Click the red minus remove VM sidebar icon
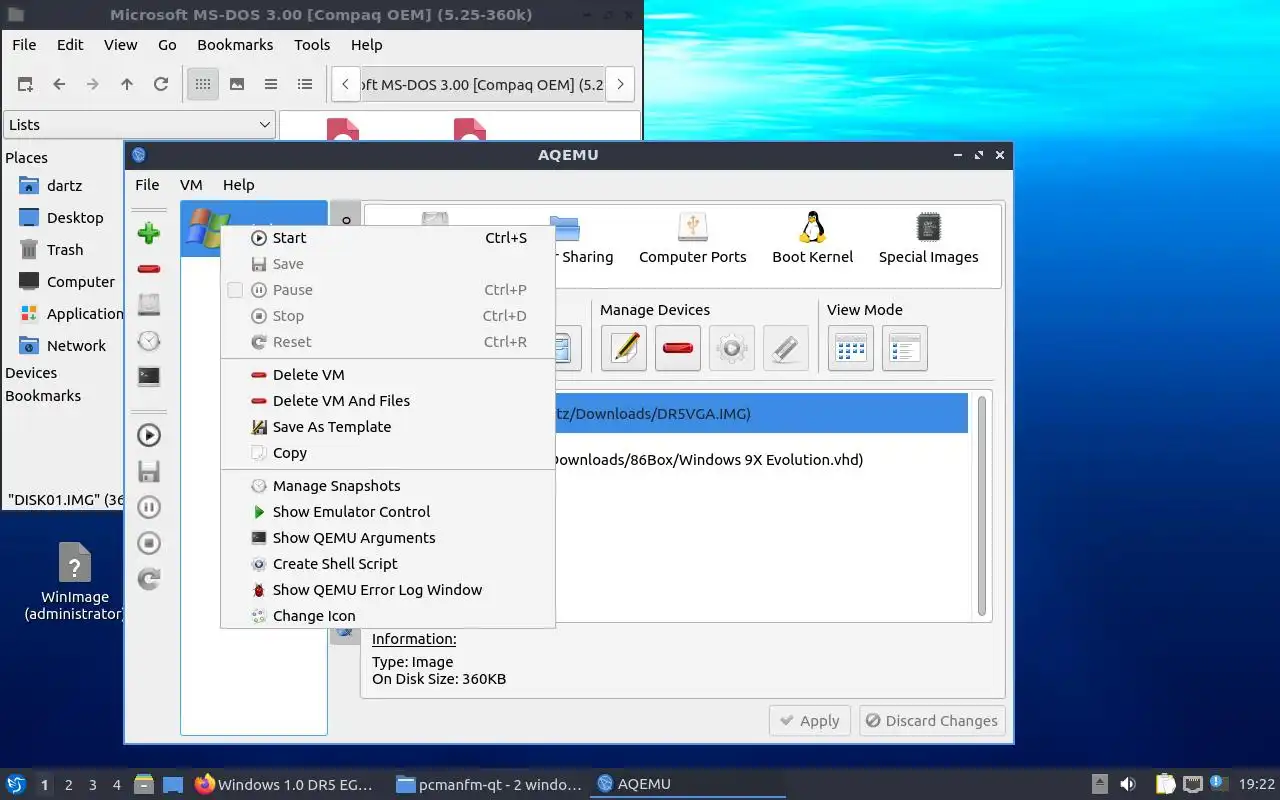The height and width of the screenshot is (800, 1280). (x=149, y=269)
